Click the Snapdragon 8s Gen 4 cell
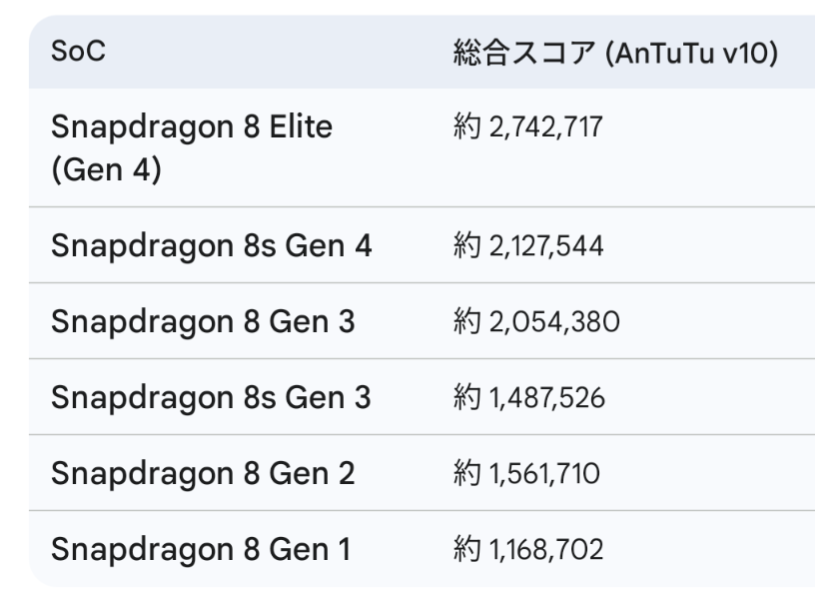Image resolution: width=815 pixels, height=608 pixels. pyautogui.click(x=212, y=245)
